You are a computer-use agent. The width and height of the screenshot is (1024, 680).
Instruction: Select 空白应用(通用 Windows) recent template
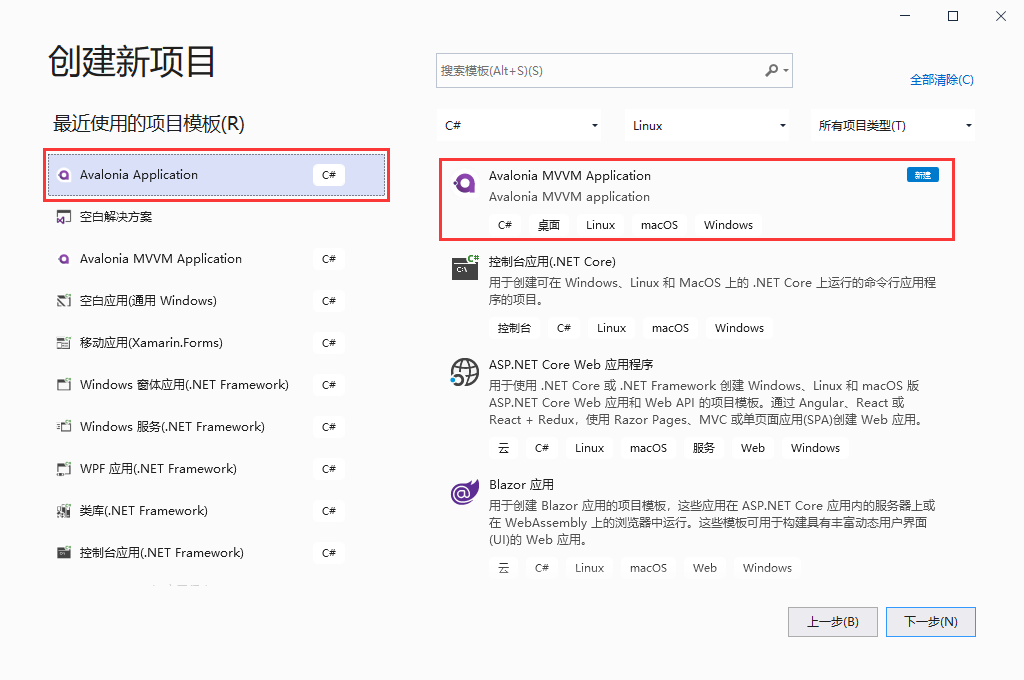coord(216,300)
